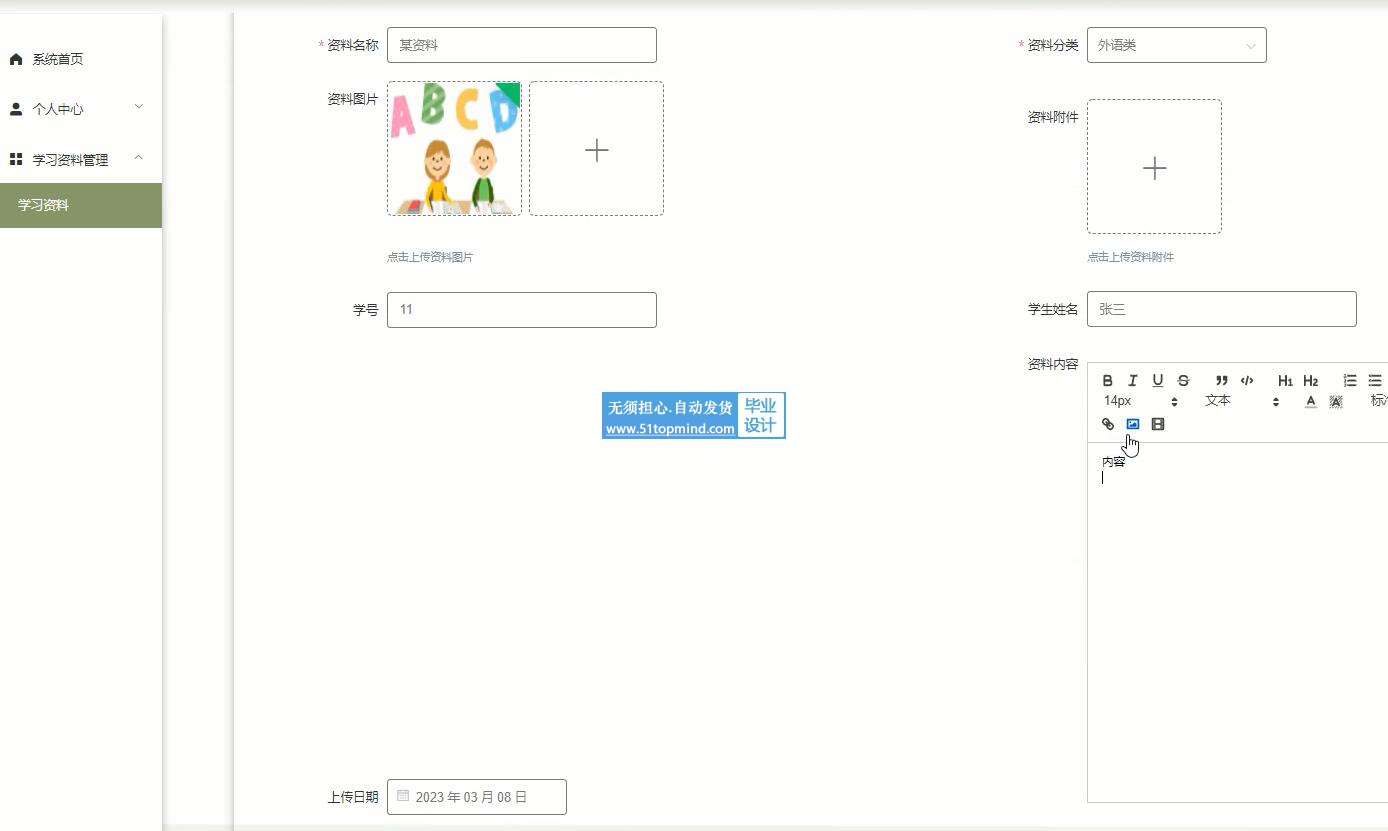The height and width of the screenshot is (831, 1388).
Task: Click the insert link icon
Action: click(x=1107, y=424)
